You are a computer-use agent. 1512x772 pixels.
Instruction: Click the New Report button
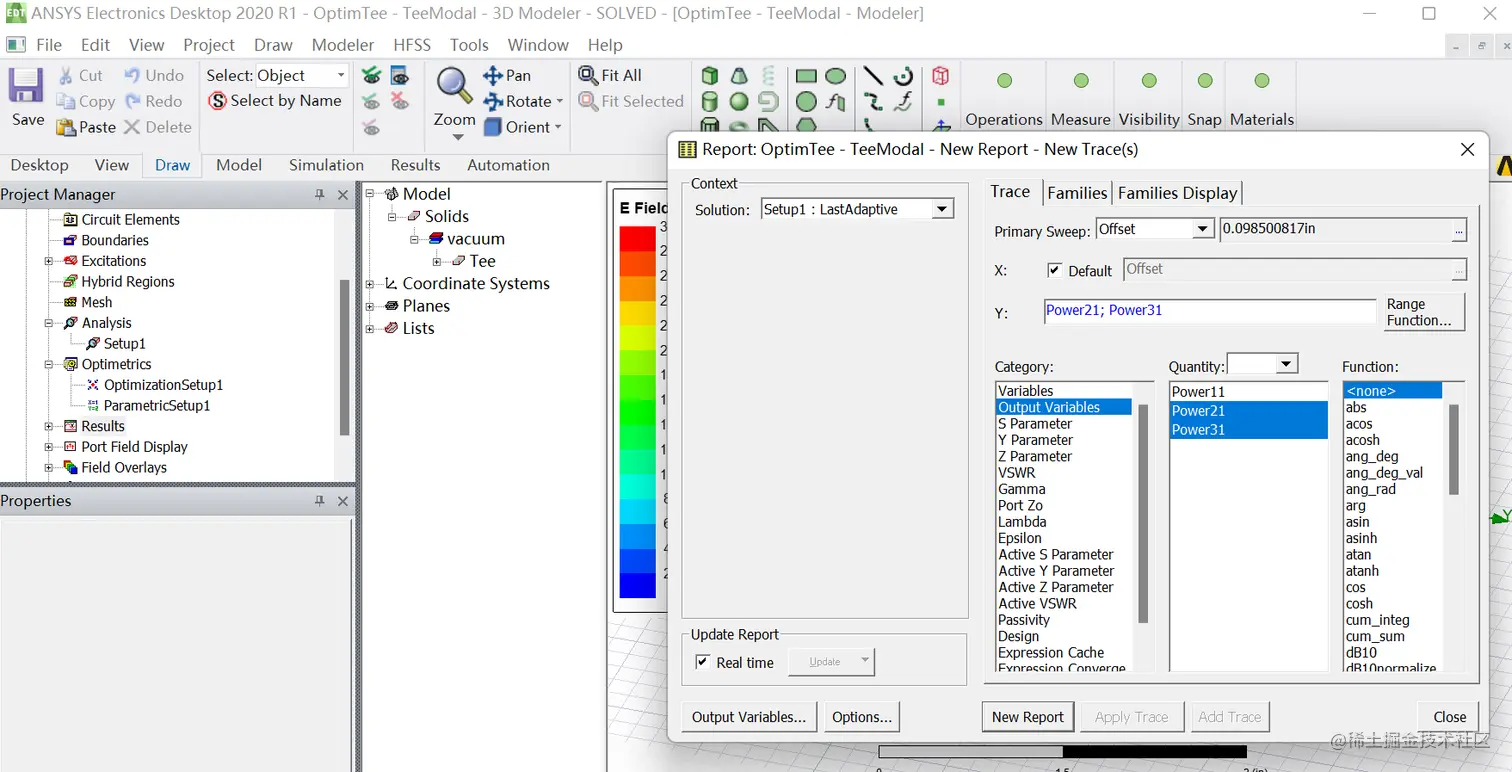tap(1028, 717)
